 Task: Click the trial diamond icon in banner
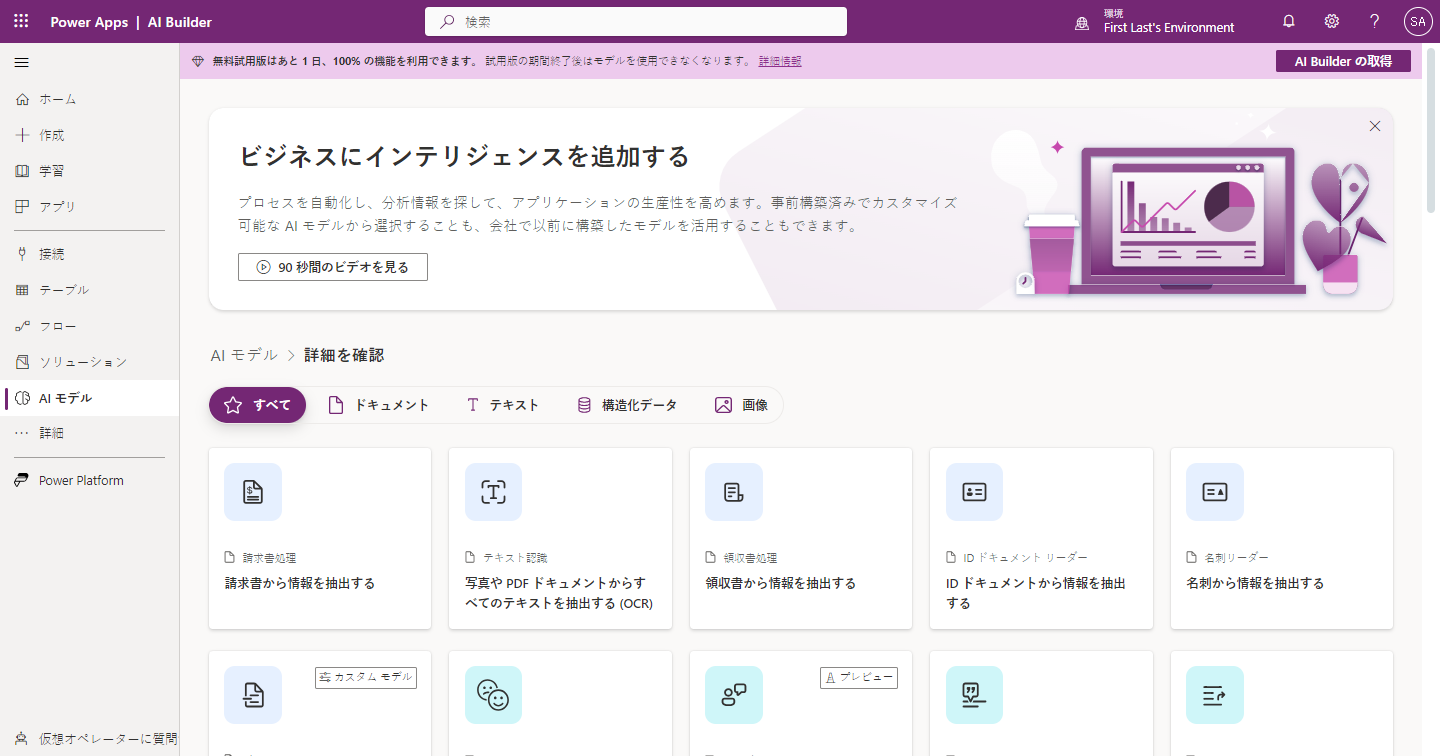[x=198, y=61]
